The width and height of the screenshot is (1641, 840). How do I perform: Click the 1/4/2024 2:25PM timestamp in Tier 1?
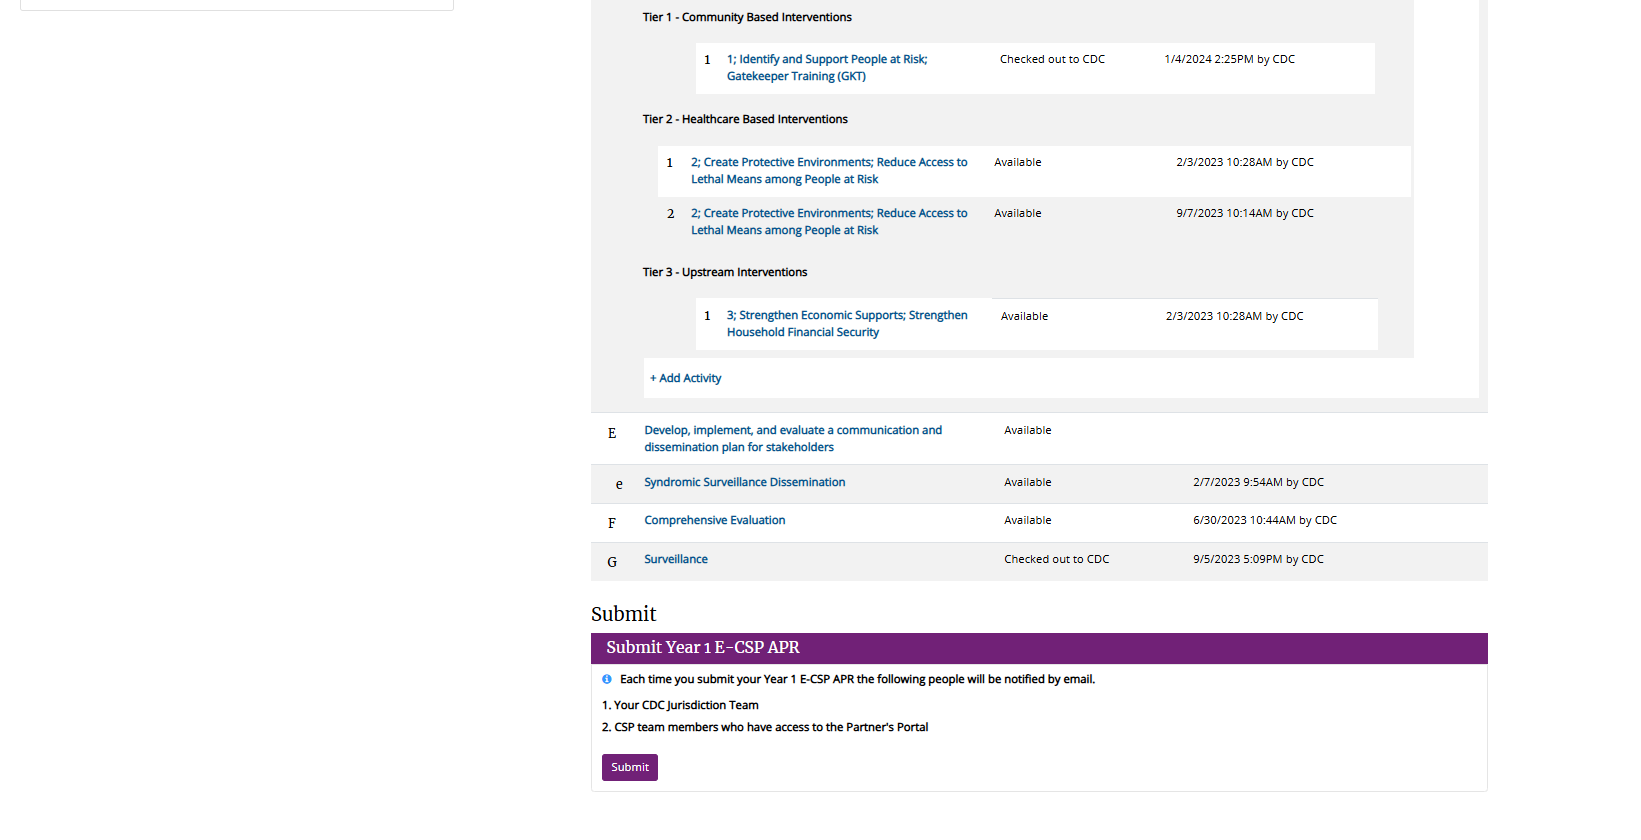click(1229, 59)
